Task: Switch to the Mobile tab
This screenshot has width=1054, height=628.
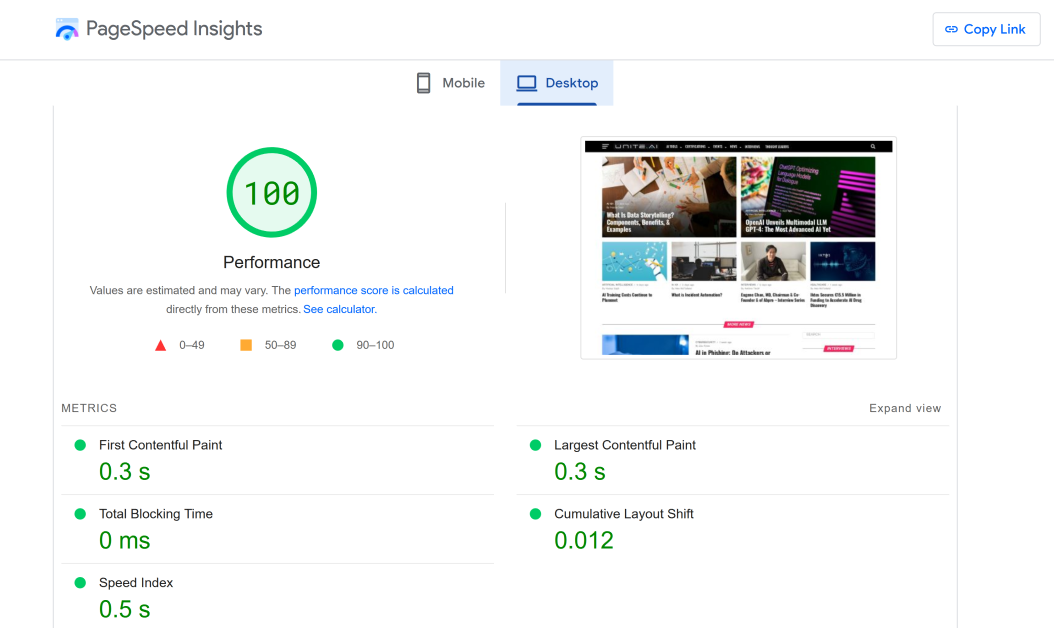Action: 451,83
